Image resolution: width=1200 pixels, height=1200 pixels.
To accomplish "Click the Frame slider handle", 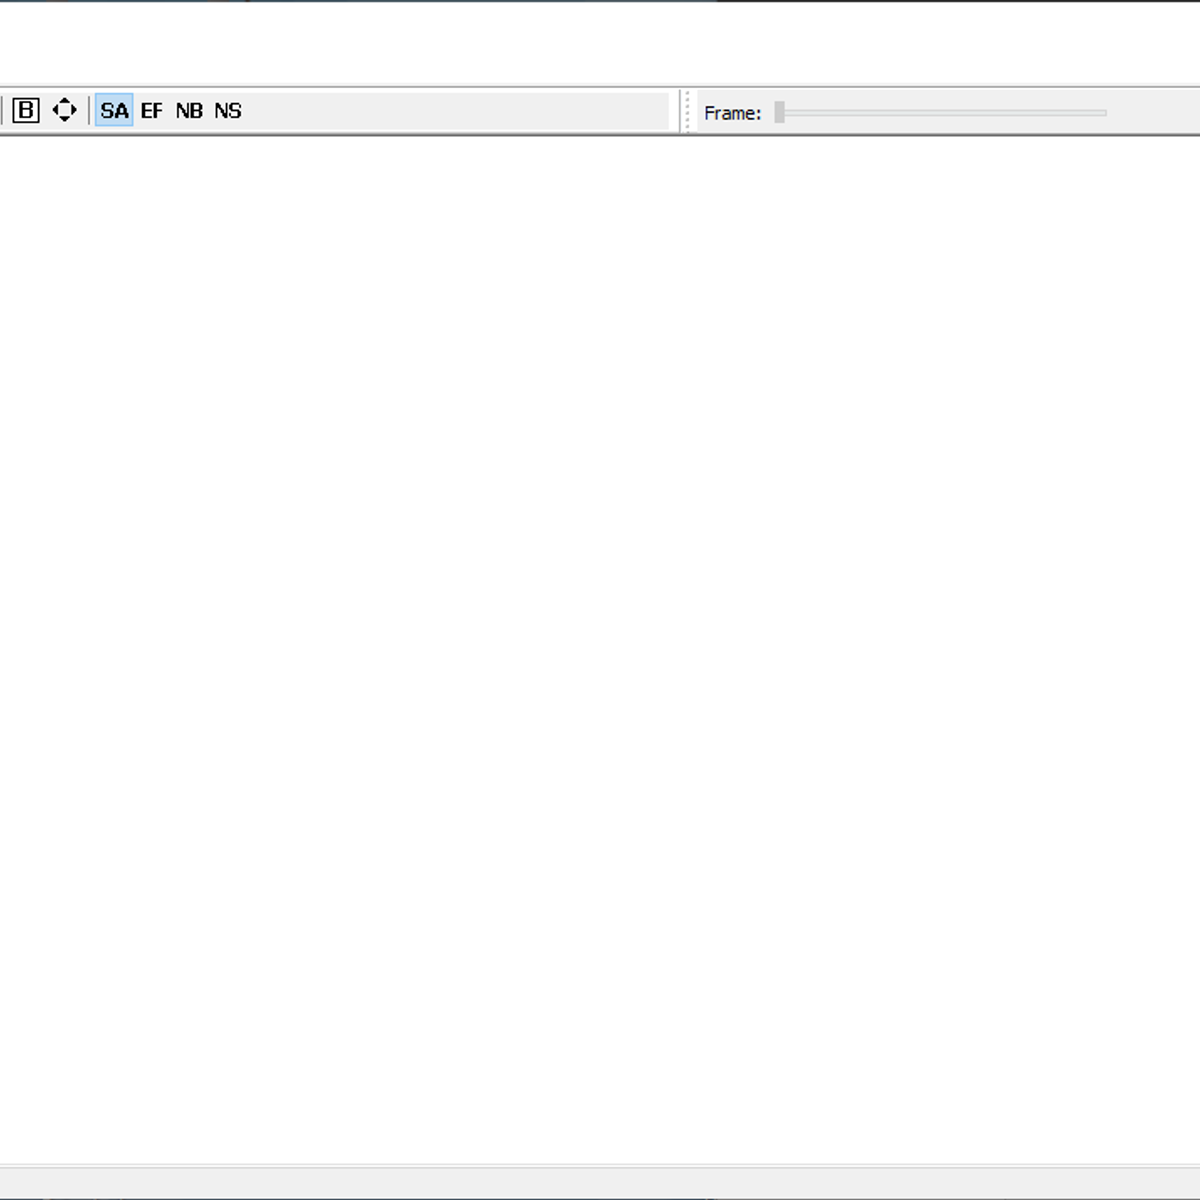I will (x=779, y=113).
